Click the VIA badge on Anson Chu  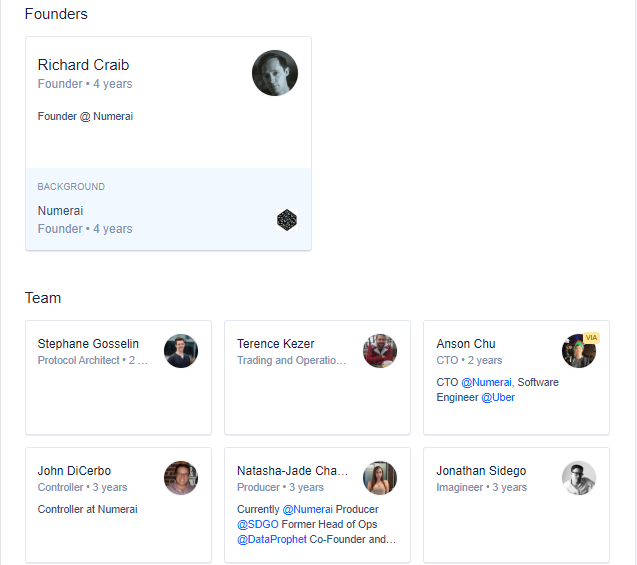click(591, 338)
